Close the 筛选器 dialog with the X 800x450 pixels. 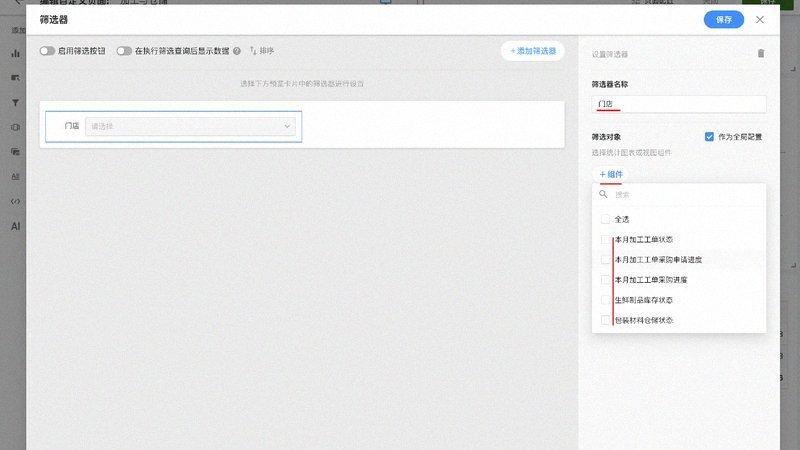coord(760,20)
